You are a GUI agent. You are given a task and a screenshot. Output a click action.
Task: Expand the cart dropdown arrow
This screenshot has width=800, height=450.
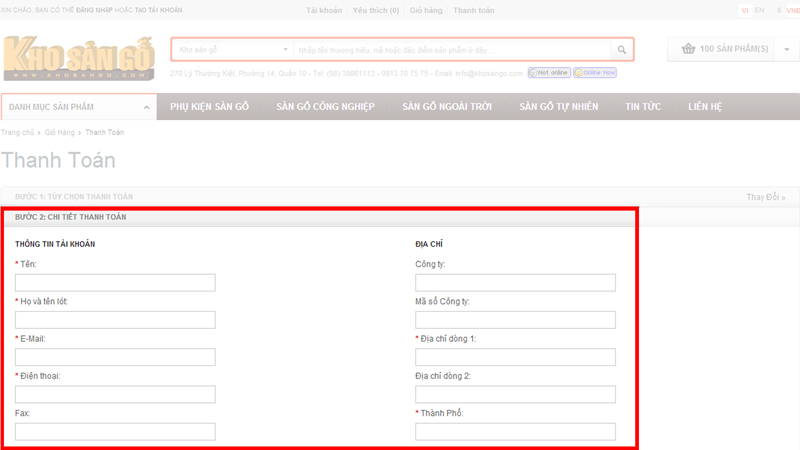[786, 49]
